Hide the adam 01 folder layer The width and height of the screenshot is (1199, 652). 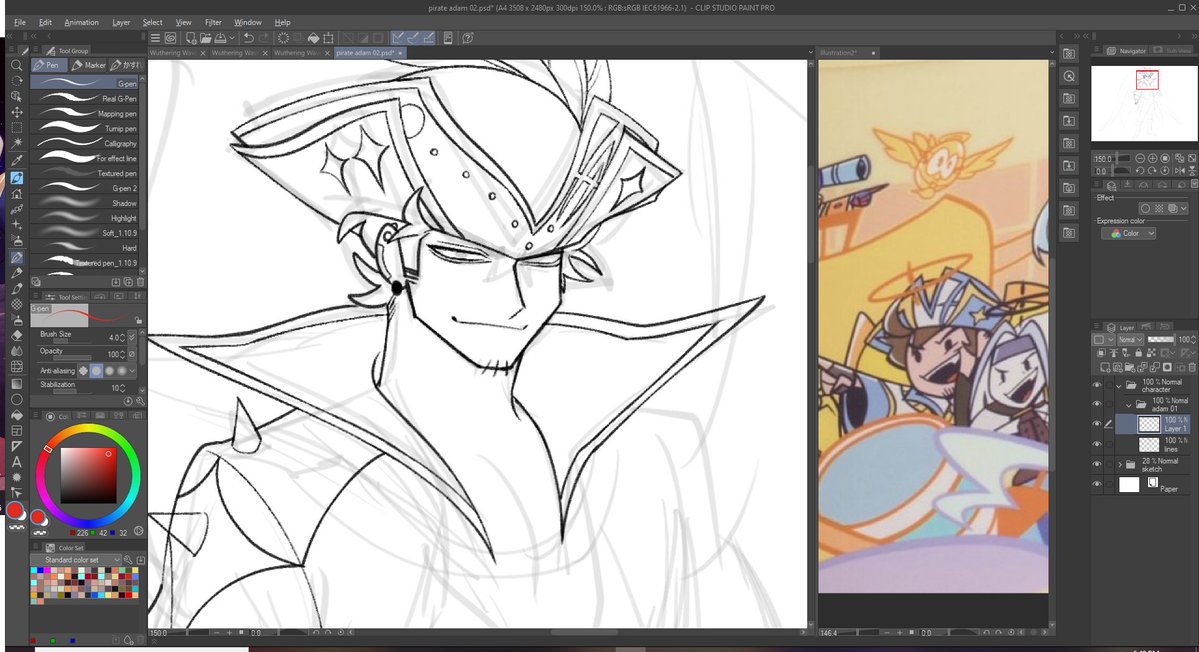(x=1097, y=404)
